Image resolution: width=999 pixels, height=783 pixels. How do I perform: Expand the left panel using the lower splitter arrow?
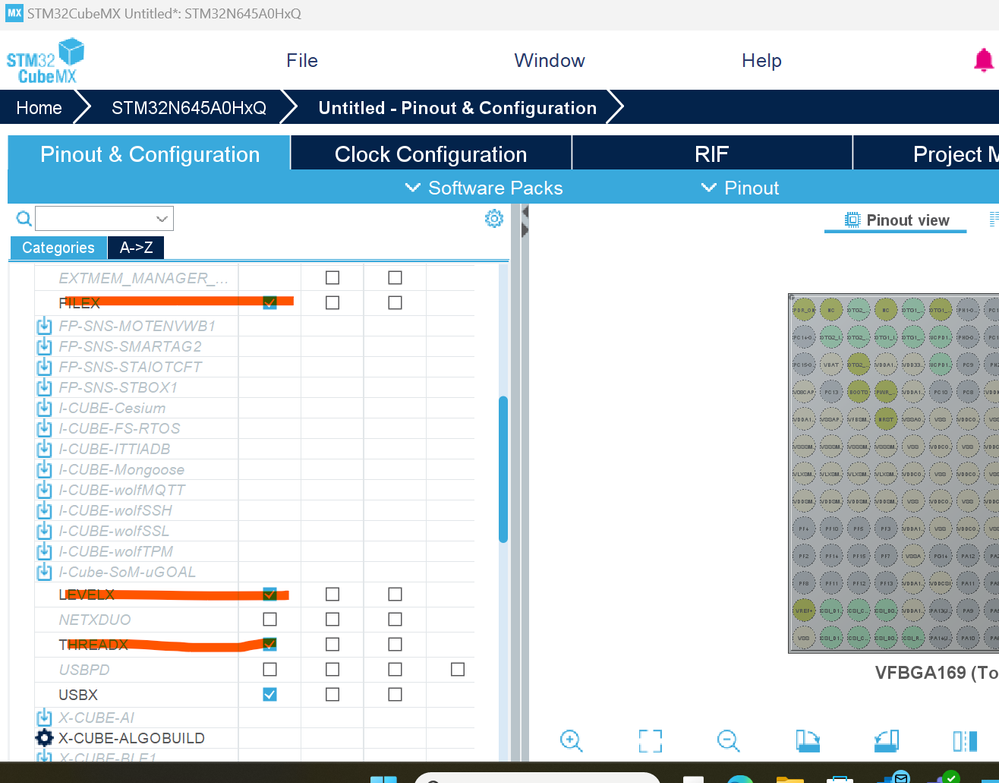click(x=524, y=230)
